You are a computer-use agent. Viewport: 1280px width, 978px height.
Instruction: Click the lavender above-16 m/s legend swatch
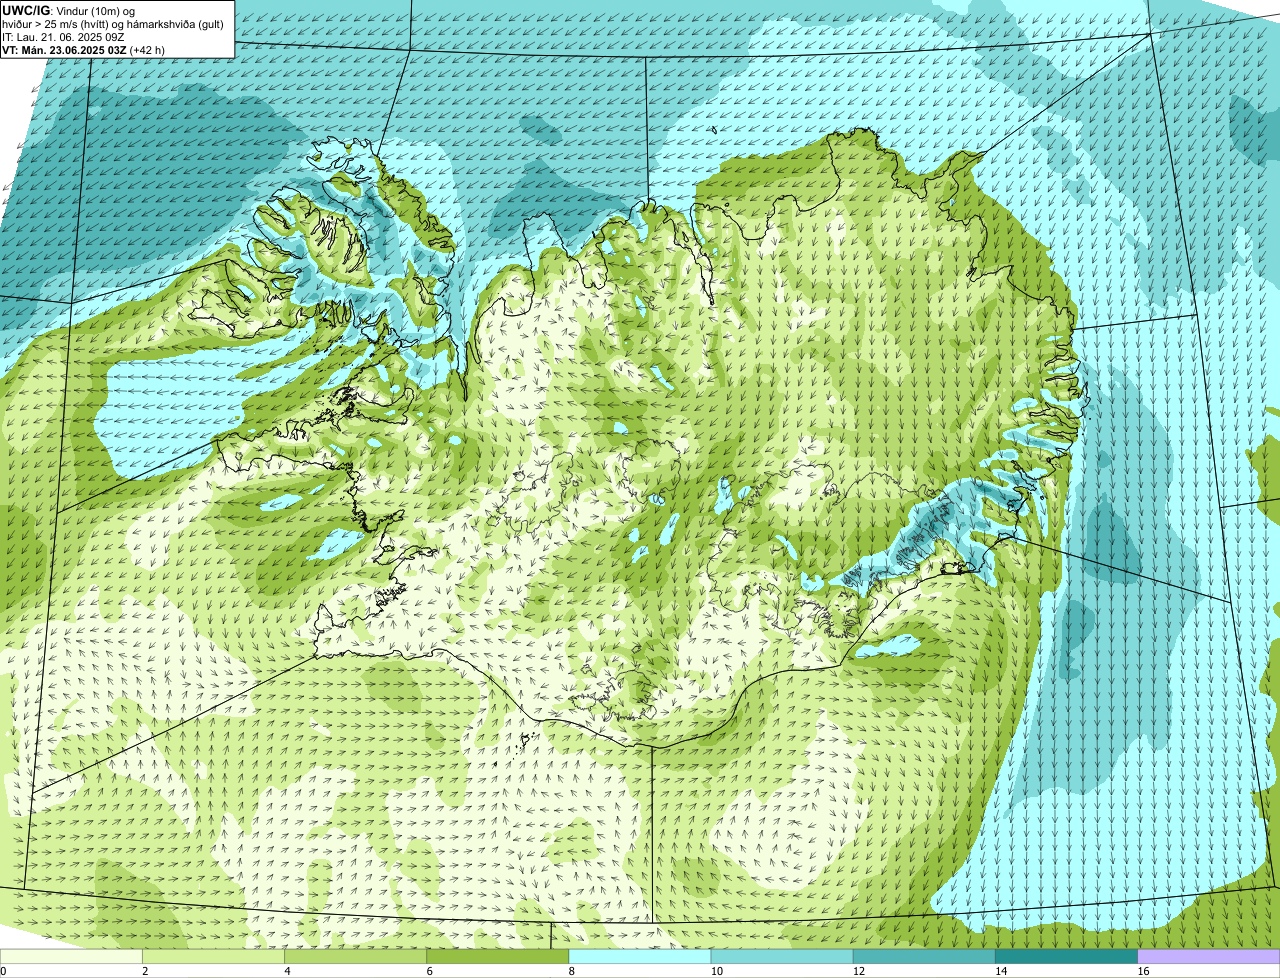[x=1209, y=957]
